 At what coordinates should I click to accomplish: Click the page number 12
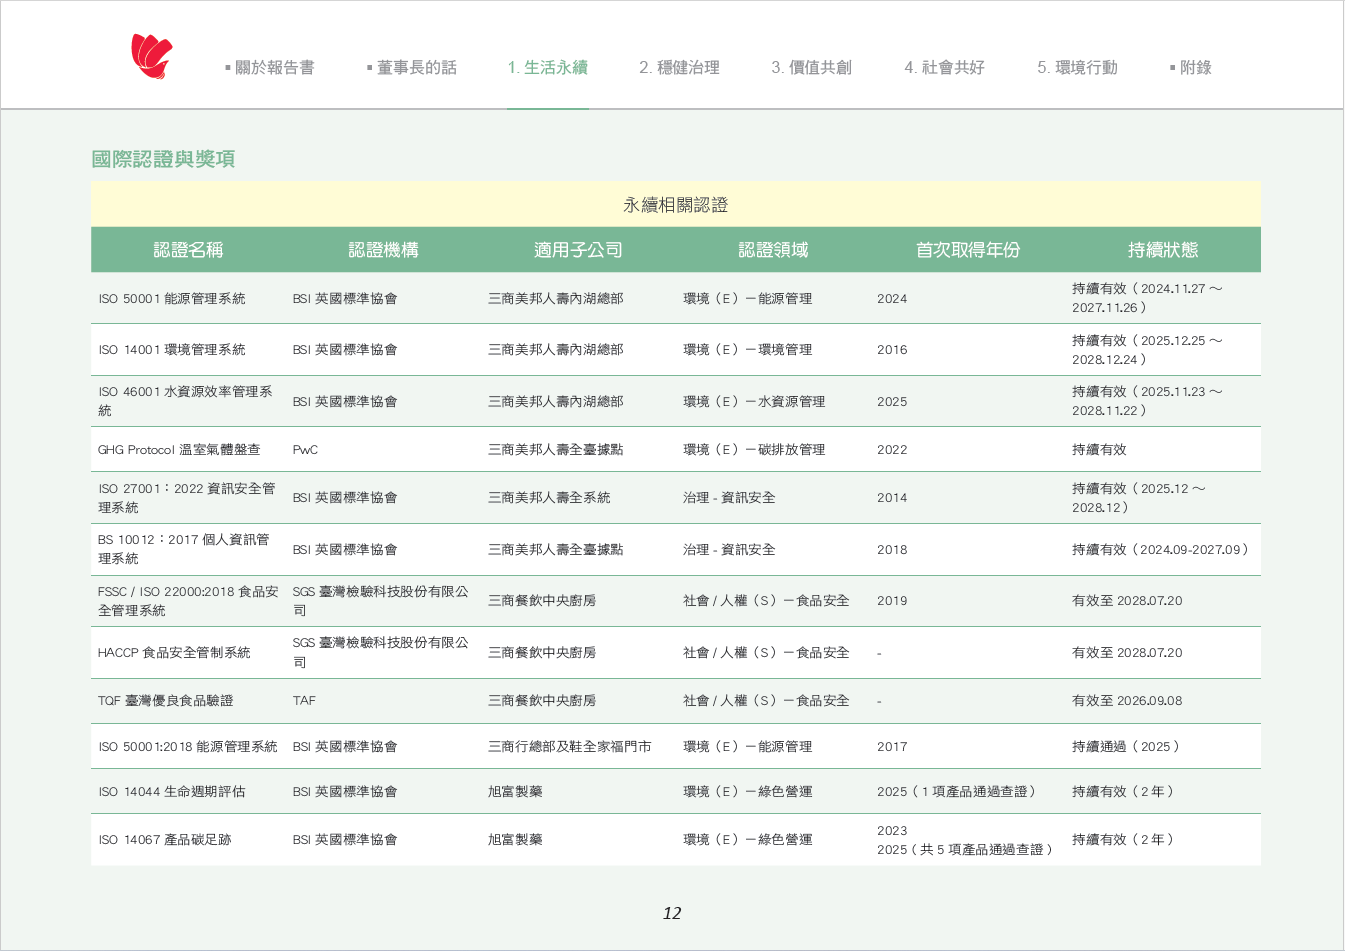click(x=672, y=913)
